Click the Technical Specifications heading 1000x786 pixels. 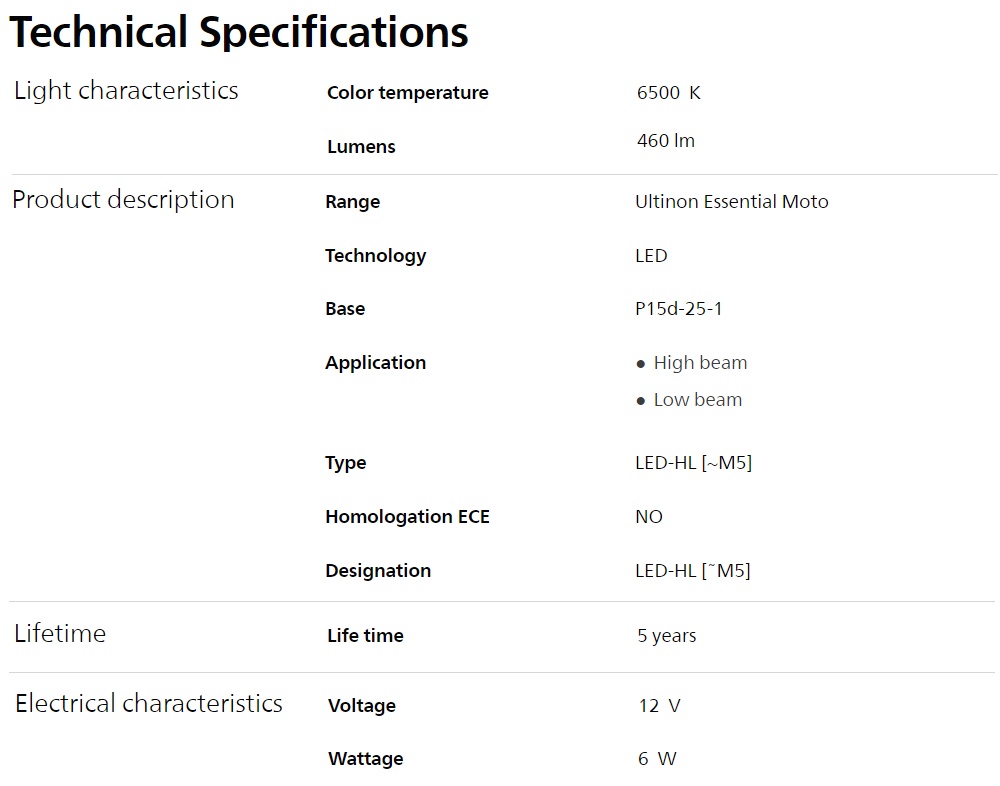point(239,33)
